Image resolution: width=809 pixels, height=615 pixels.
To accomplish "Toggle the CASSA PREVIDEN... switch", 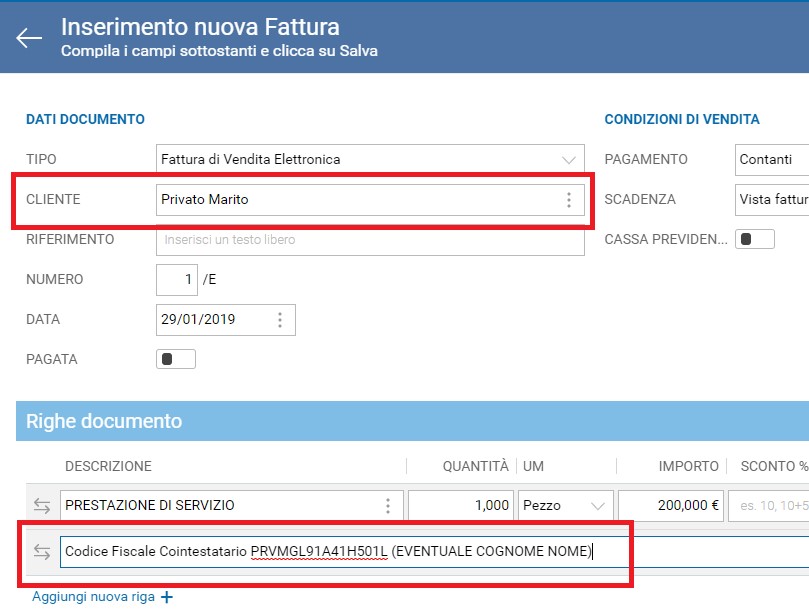I will point(755,239).
